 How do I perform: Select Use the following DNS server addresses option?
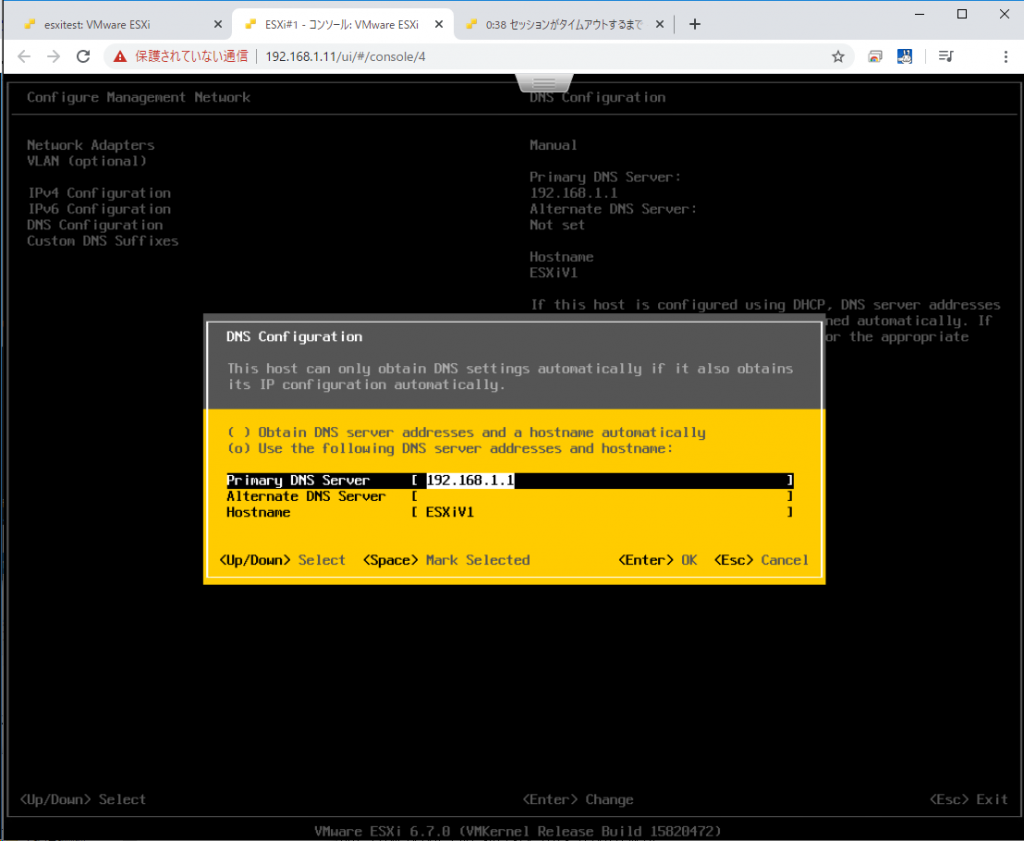(x=449, y=449)
